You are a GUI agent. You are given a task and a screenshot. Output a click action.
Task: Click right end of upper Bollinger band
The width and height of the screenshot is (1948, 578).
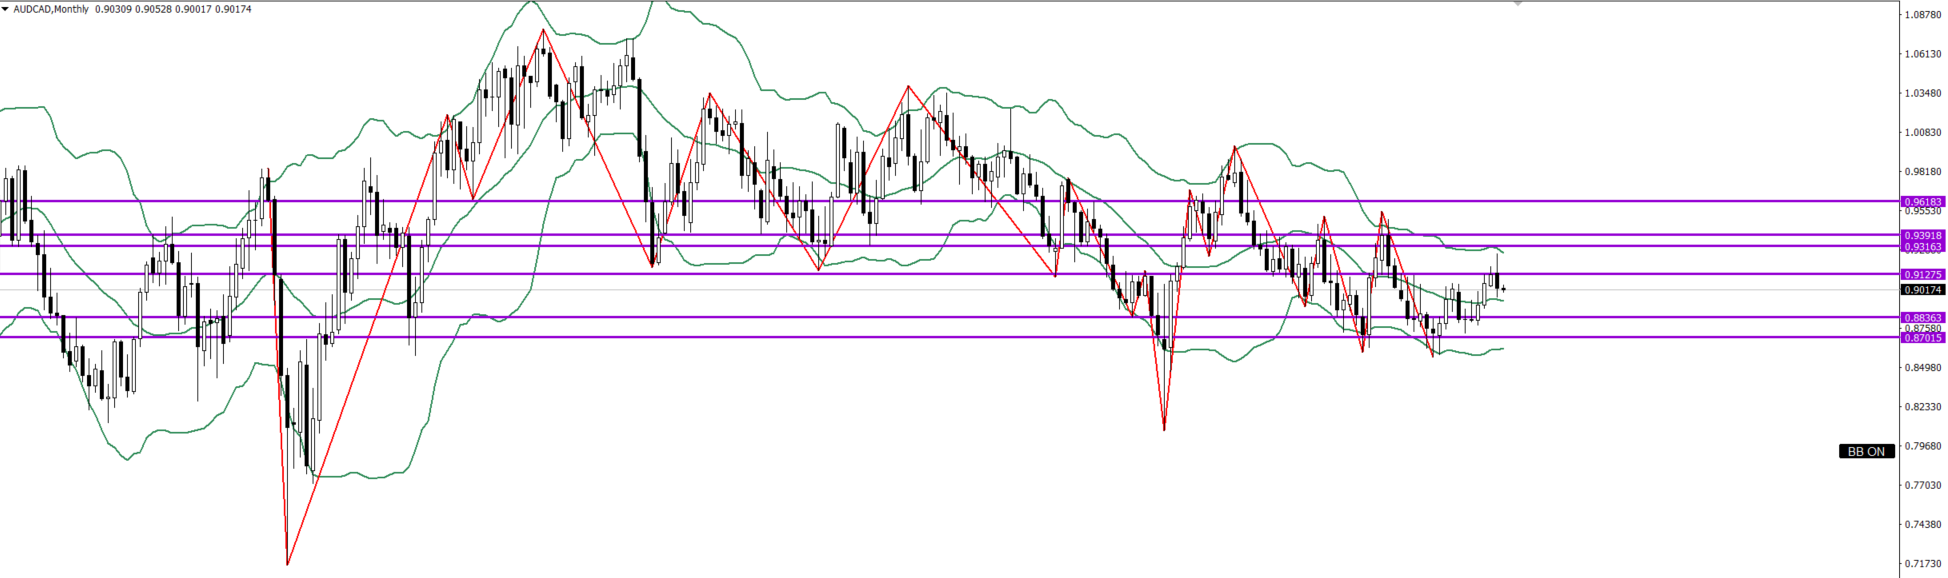(x=1502, y=251)
